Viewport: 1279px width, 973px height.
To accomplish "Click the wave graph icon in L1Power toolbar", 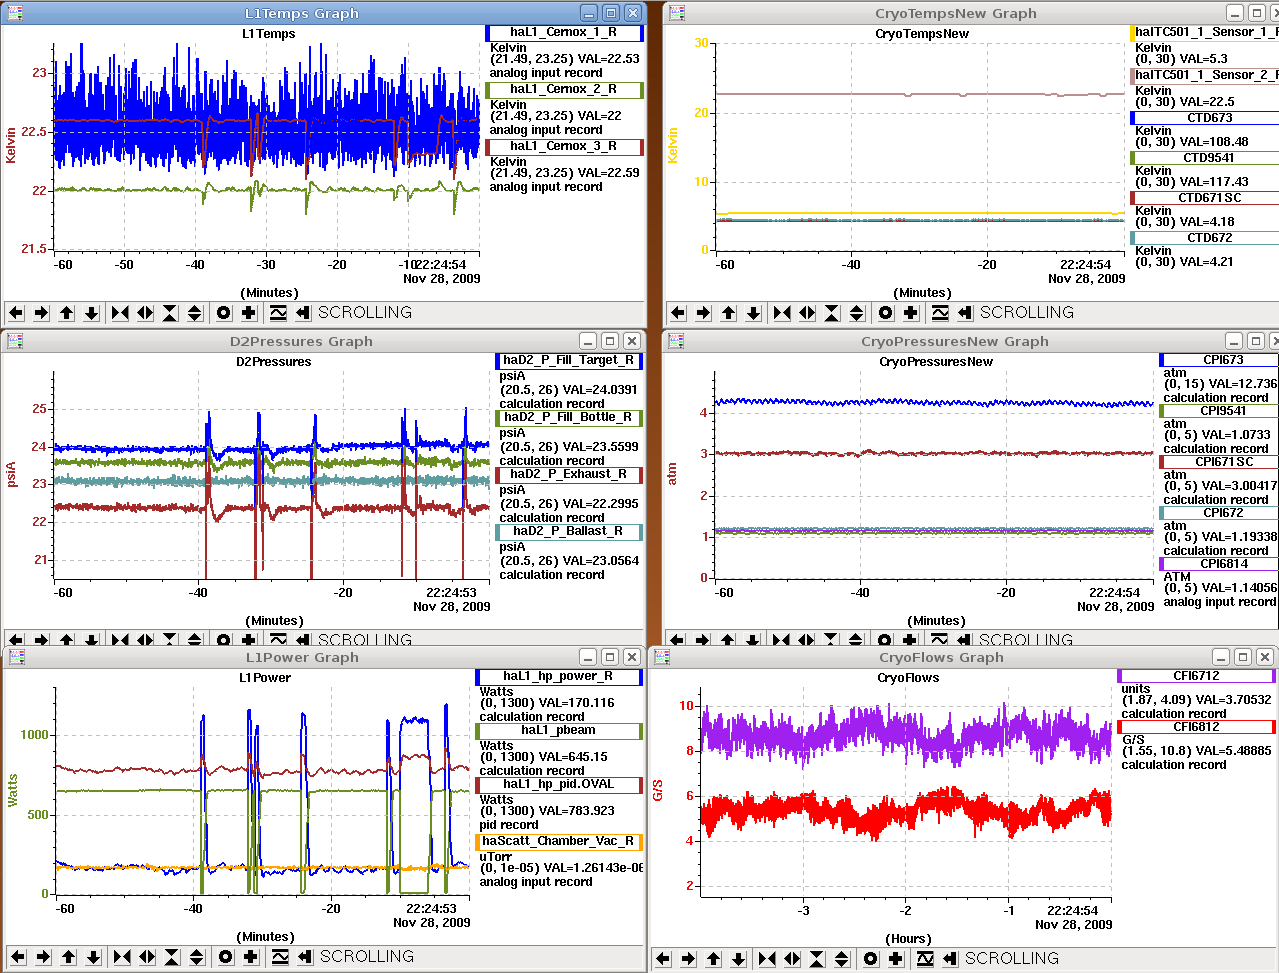I will [x=280, y=957].
